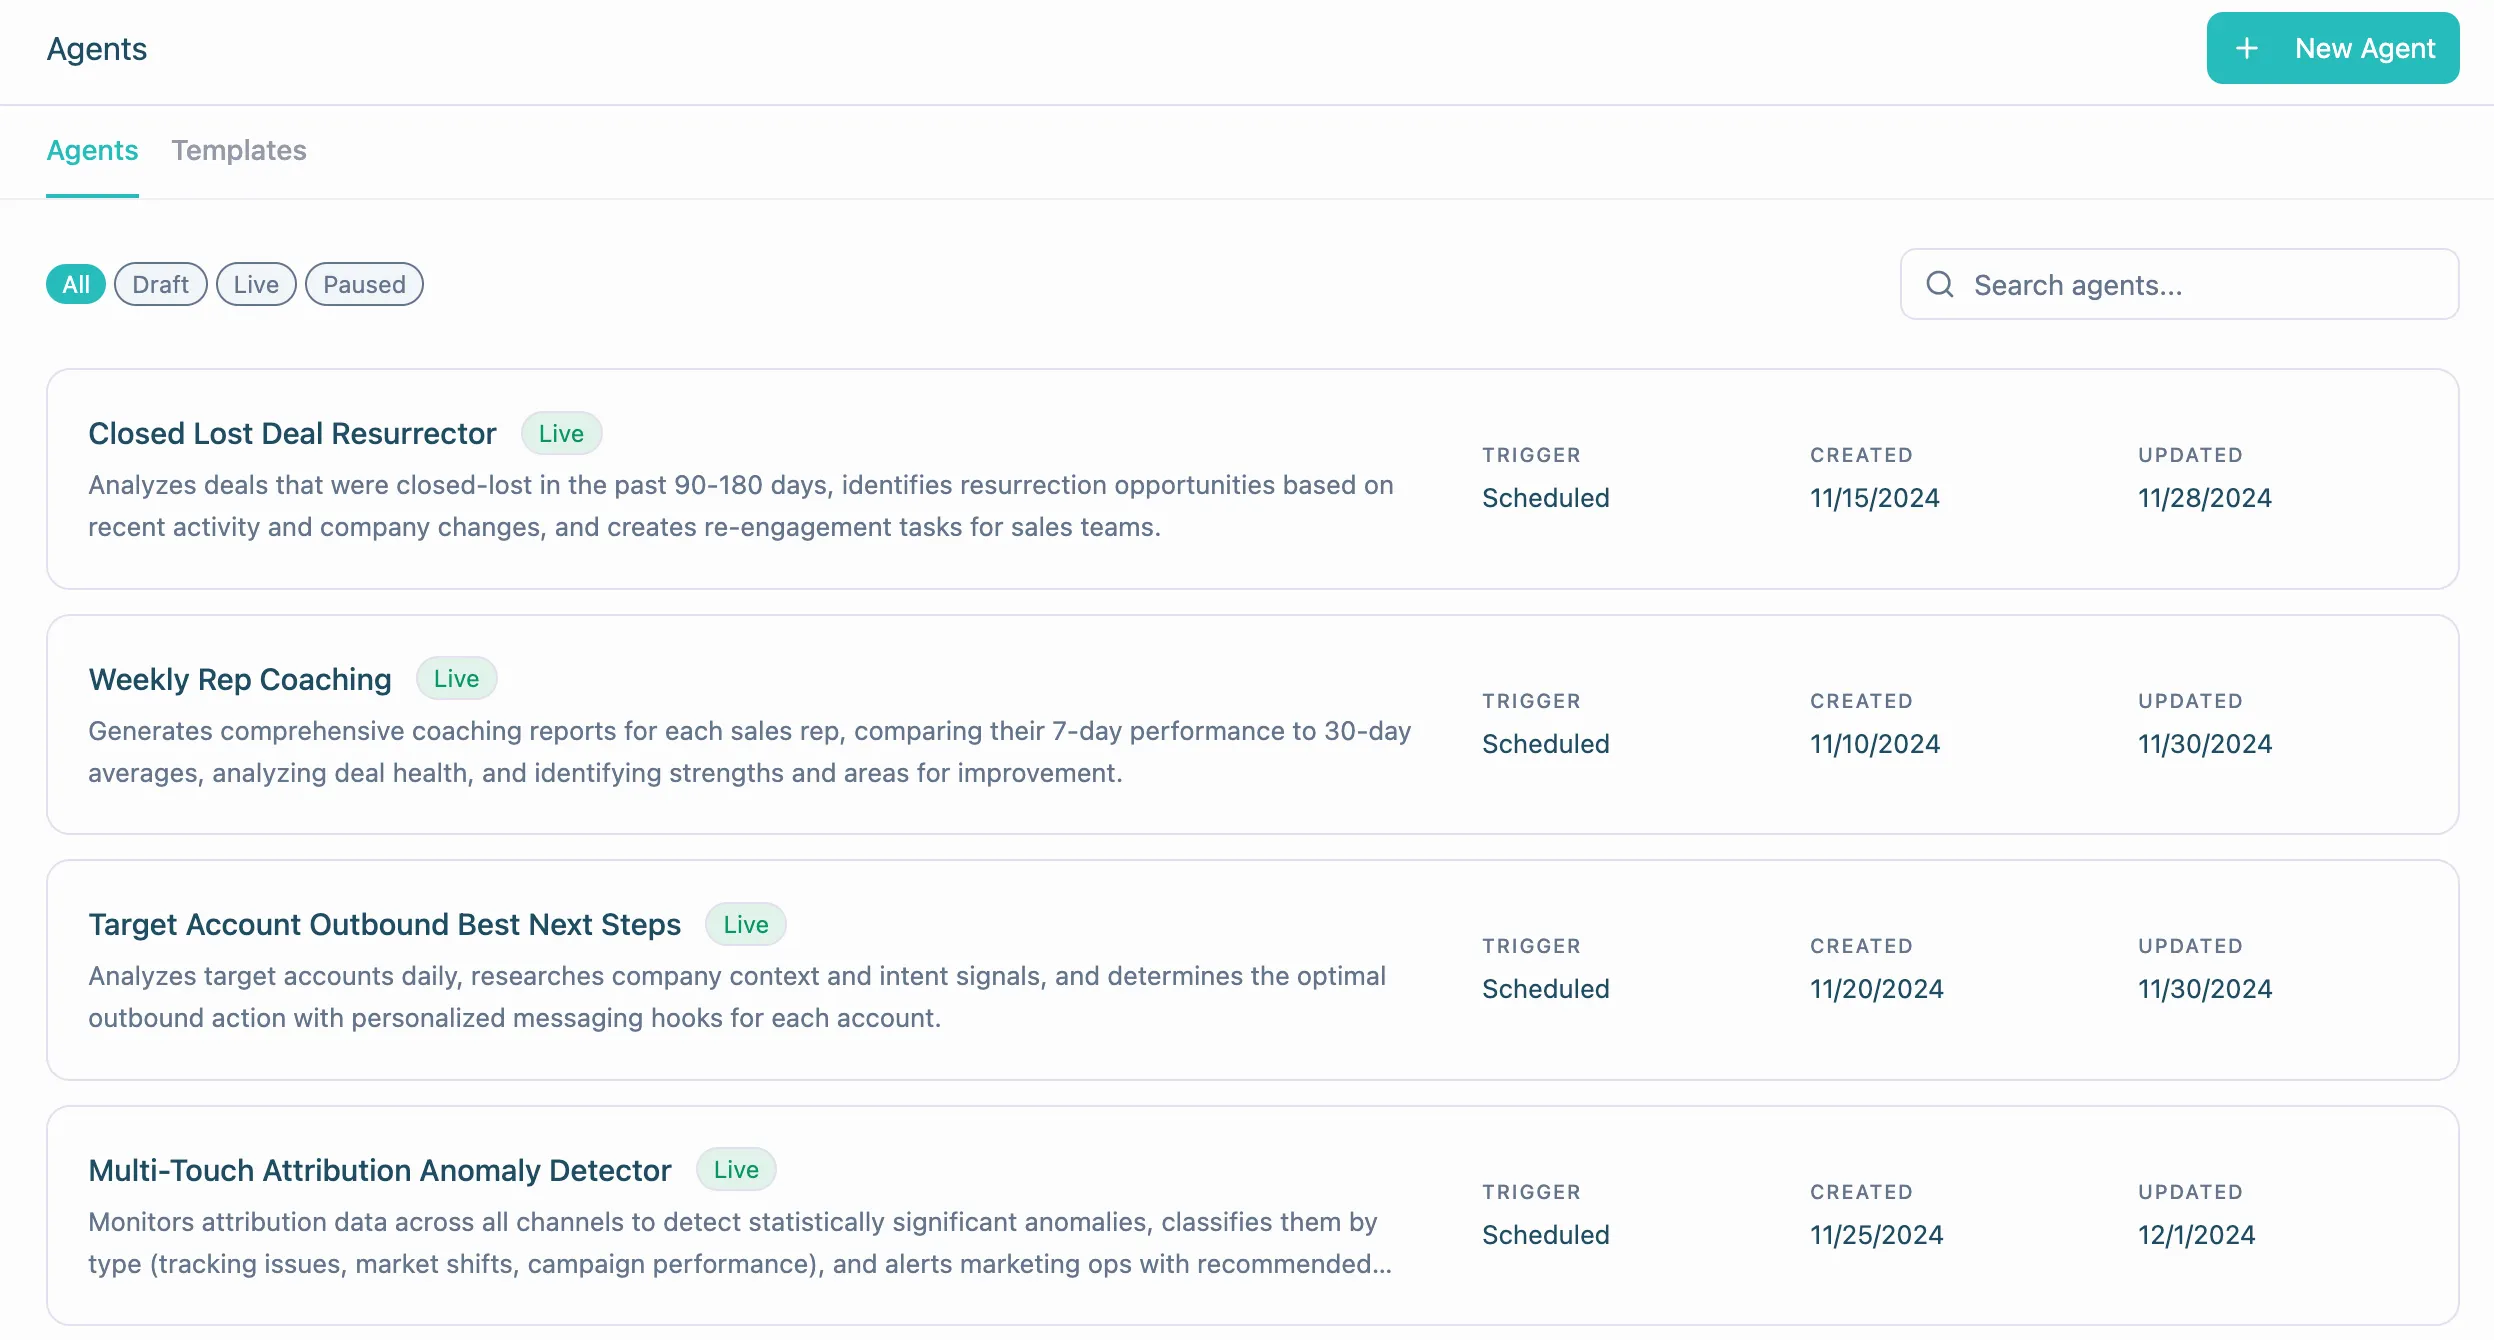Viewport: 2494px width, 1340px height.
Task: Click Live badge beside Target Account Outbound
Action: 746,925
